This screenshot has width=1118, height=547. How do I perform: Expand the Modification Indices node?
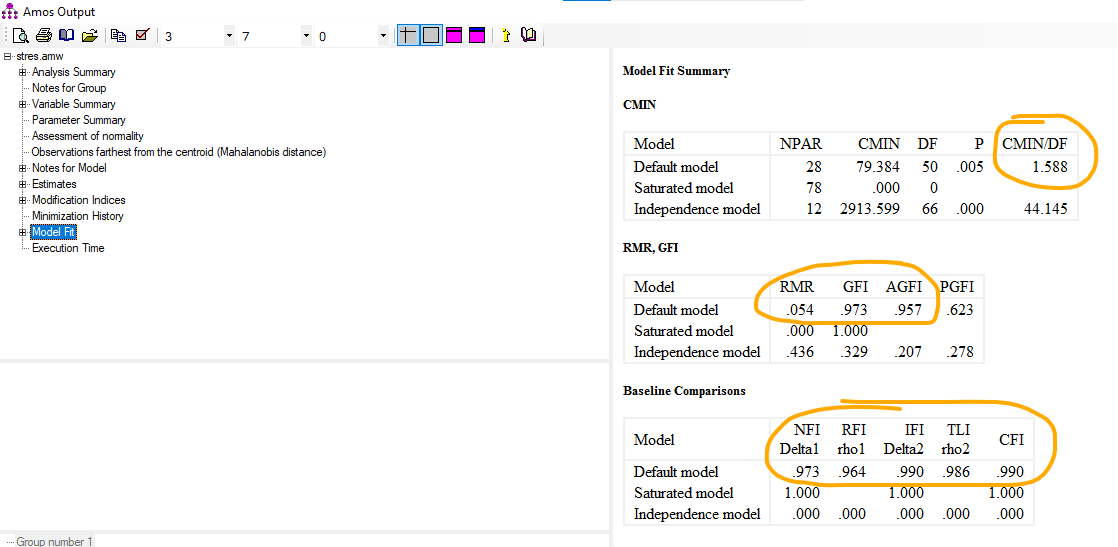(x=23, y=200)
